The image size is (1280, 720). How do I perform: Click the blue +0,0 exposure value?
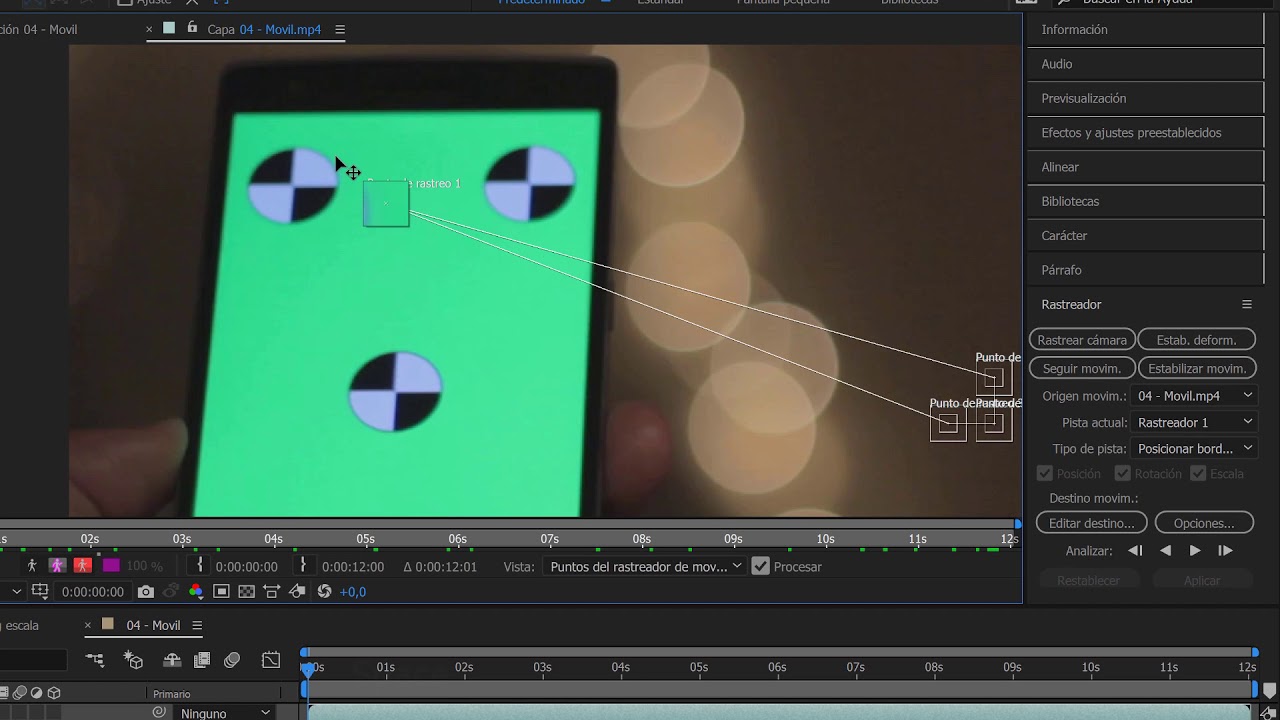point(353,592)
